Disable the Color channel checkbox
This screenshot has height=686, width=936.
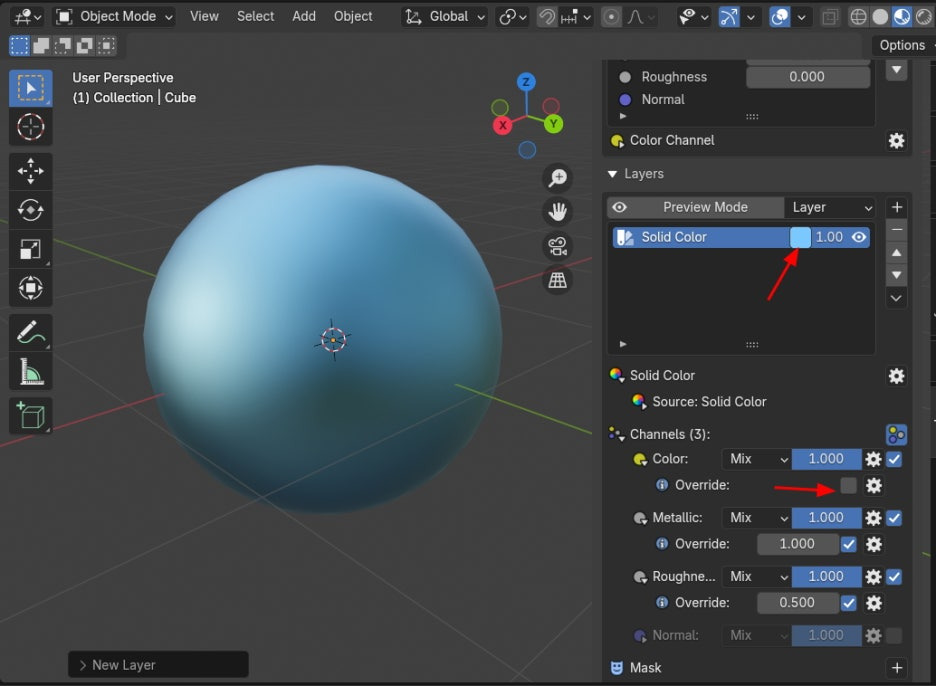point(894,459)
